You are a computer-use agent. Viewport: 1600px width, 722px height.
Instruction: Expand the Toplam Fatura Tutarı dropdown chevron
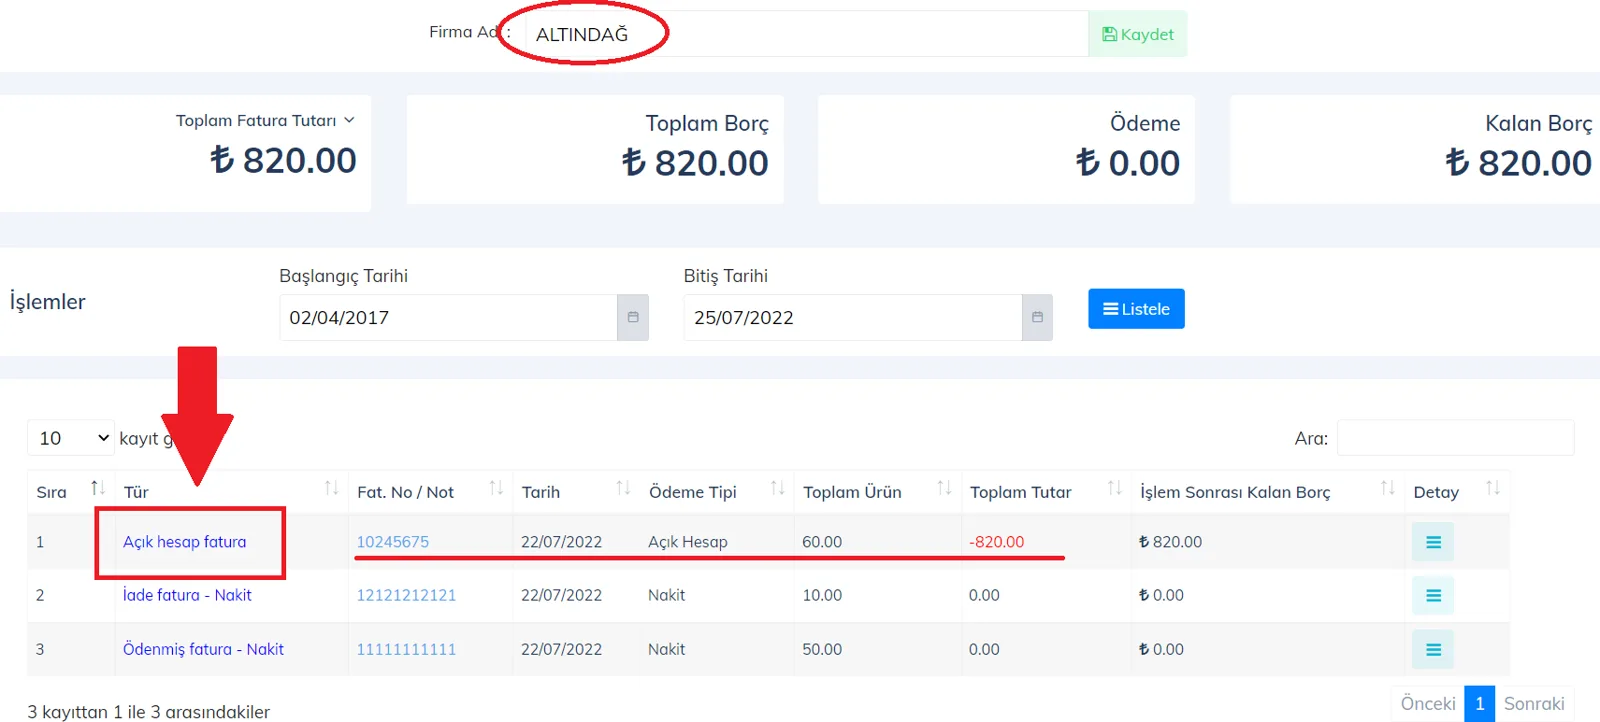tap(349, 120)
